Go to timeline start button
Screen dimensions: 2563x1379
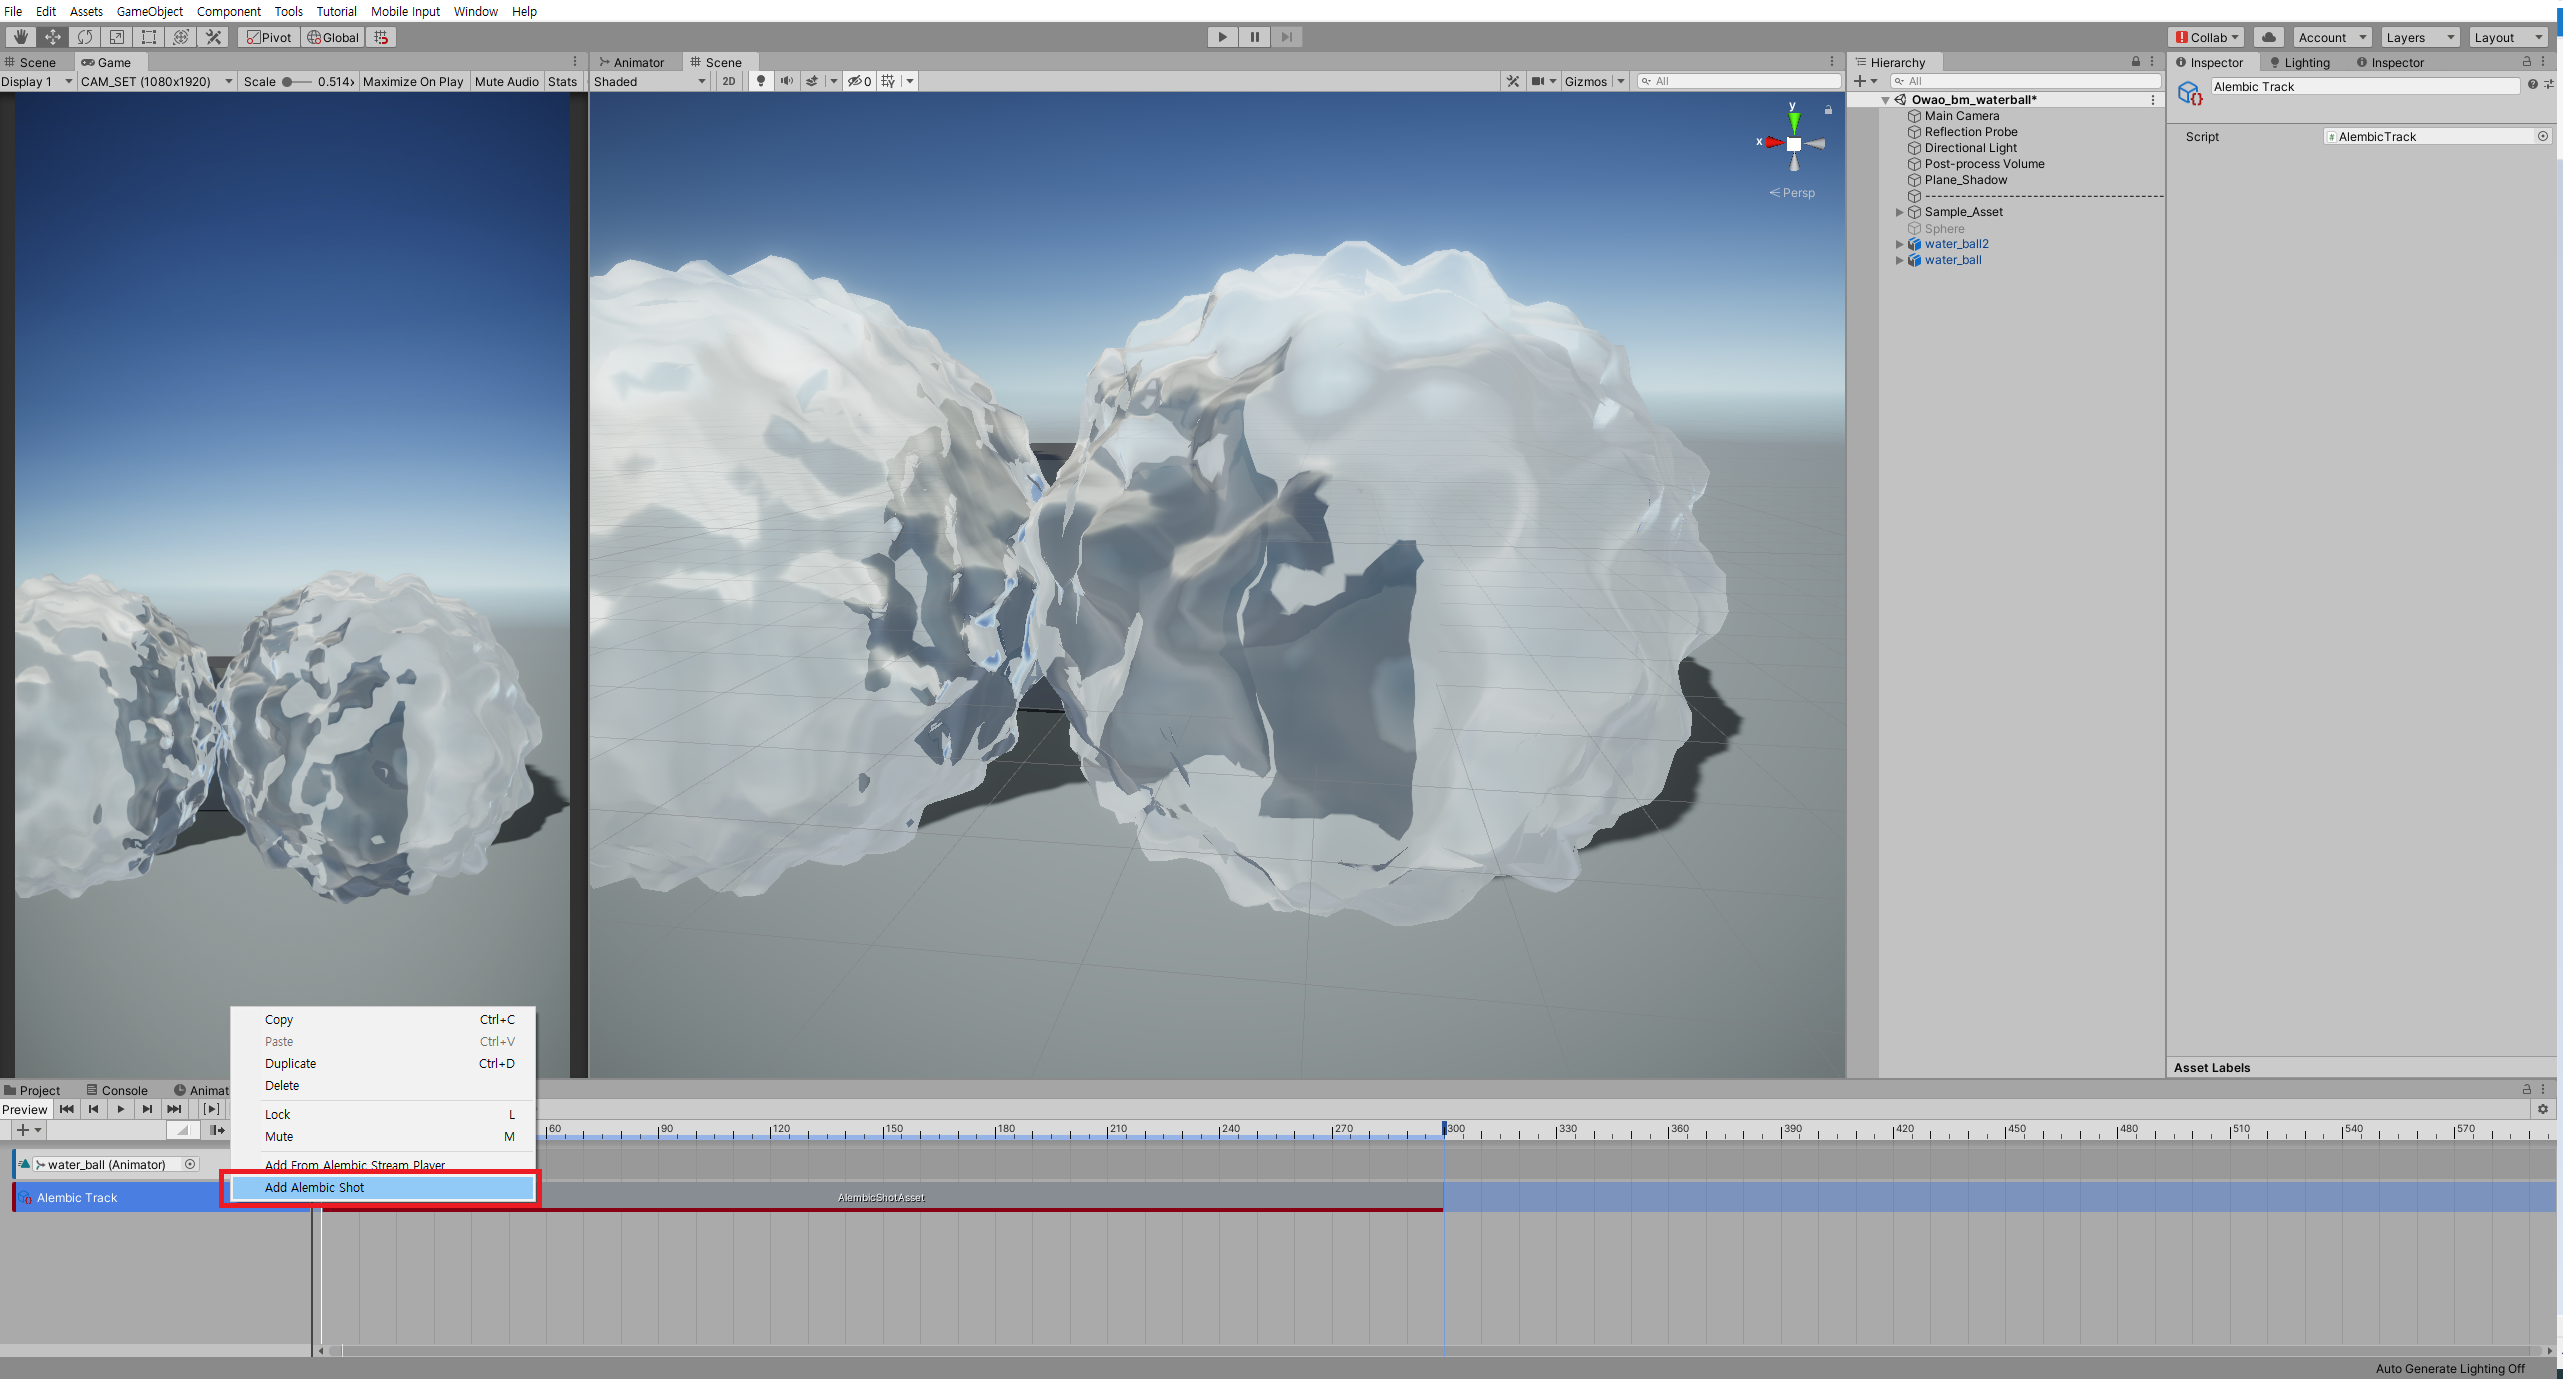pos(67,1108)
